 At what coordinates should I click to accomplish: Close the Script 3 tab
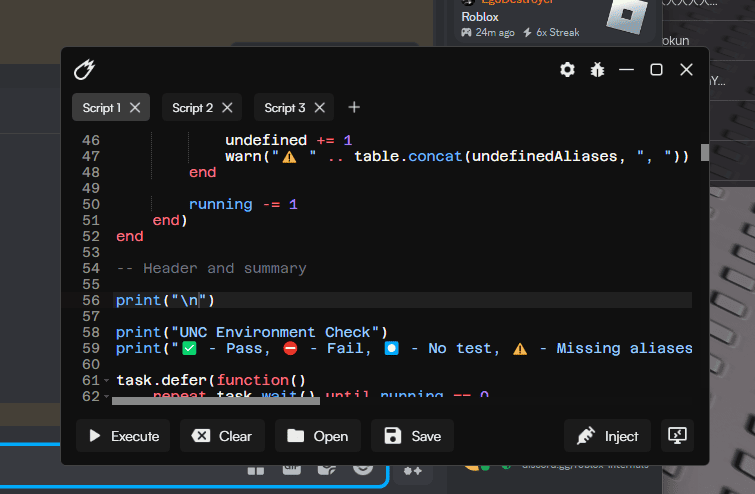coord(320,107)
